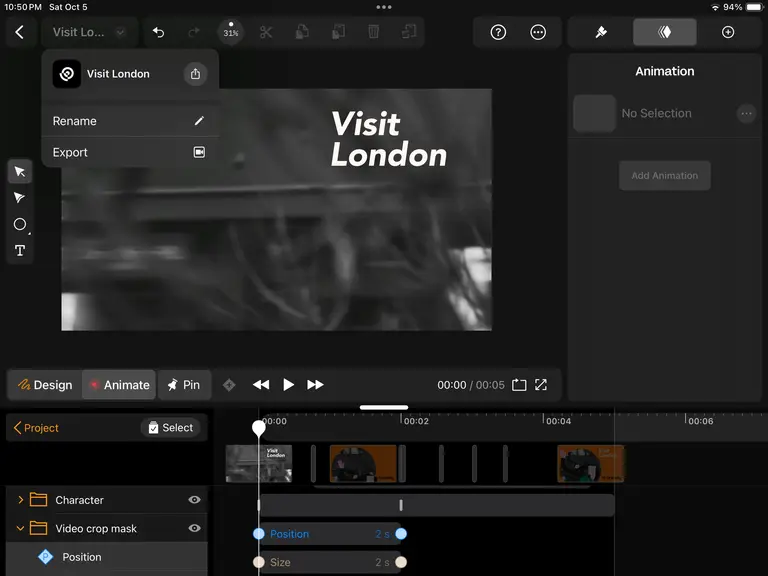Click the 00:02 timeline ruler mark
This screenshot has width=768, height=576.
coord(415,421)
